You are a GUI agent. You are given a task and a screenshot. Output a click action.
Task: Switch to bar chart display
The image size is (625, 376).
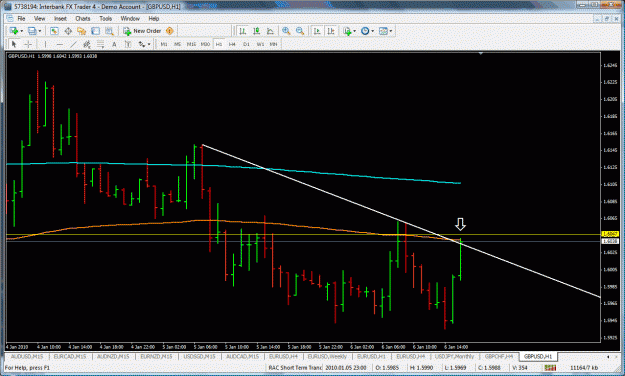(242, 31)
